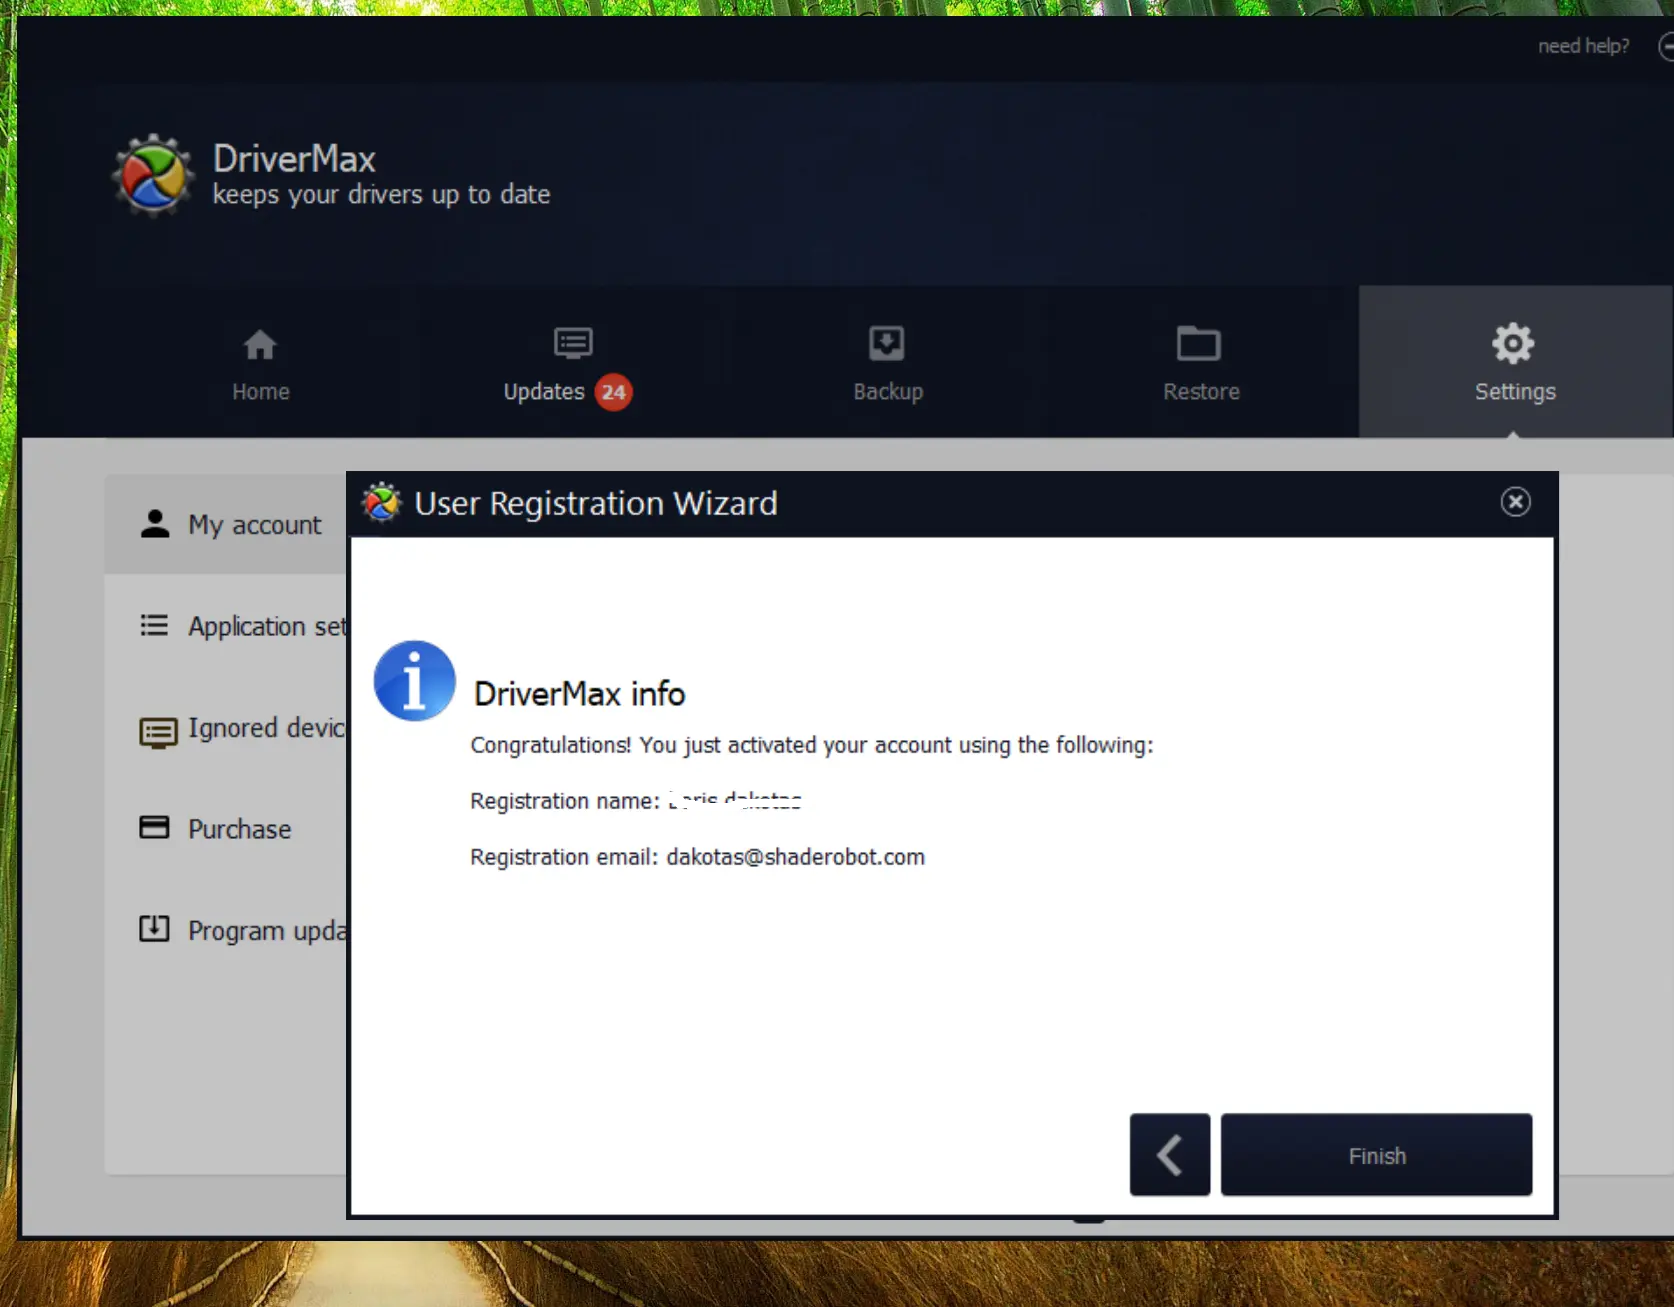This screenshot has height=1307, width=1674.
Task: Go to the Restore tab
Action: pyautogui.click(x=1201, y=364)
